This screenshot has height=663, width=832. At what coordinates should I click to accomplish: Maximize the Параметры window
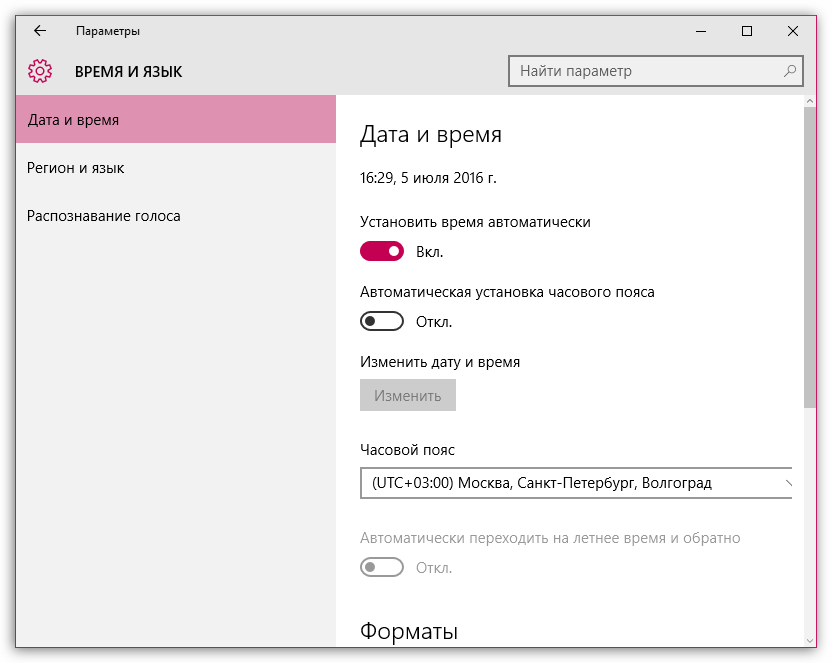[x=747, y=31]
